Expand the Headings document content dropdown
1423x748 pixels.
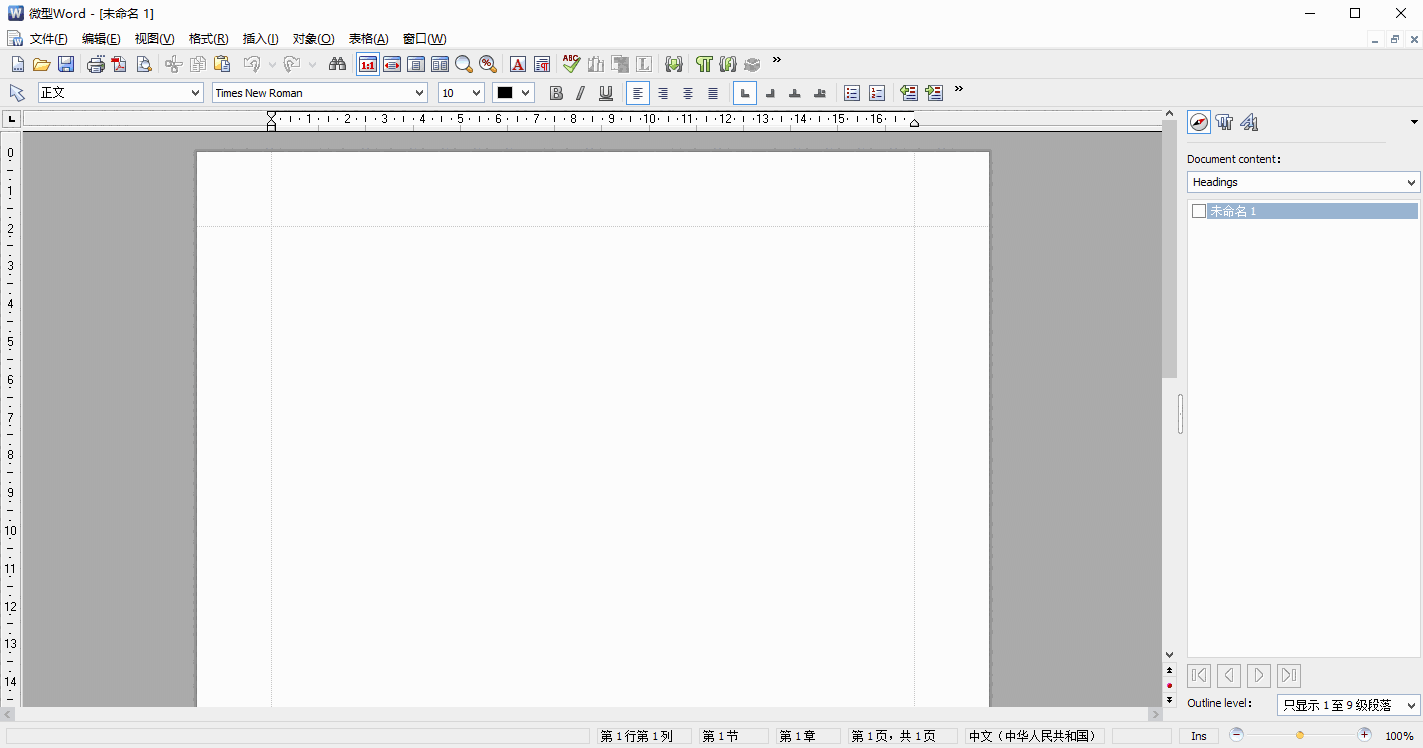pyautogui.click(x=1411, y=182)
